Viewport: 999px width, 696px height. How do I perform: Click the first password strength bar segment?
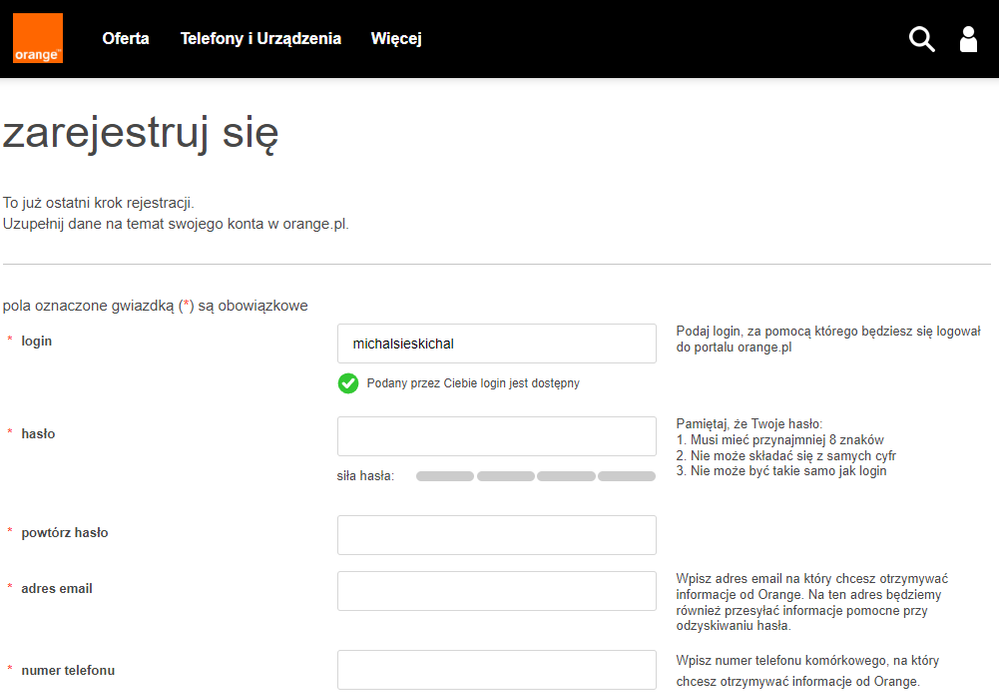click(445, 476)
